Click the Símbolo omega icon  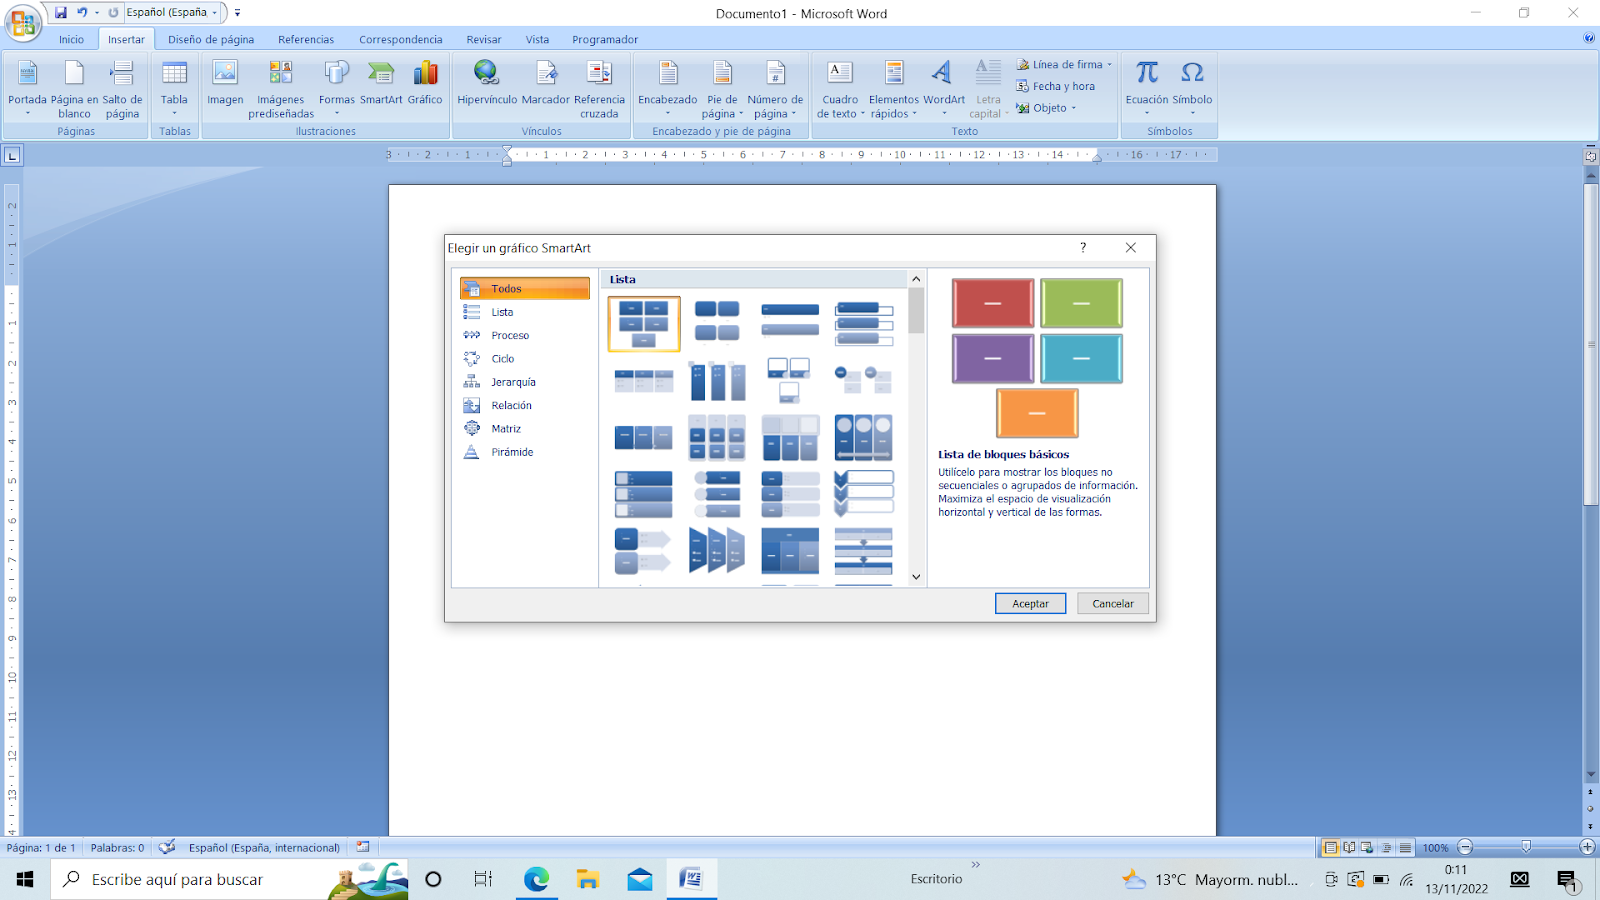tap(1192, 74)
